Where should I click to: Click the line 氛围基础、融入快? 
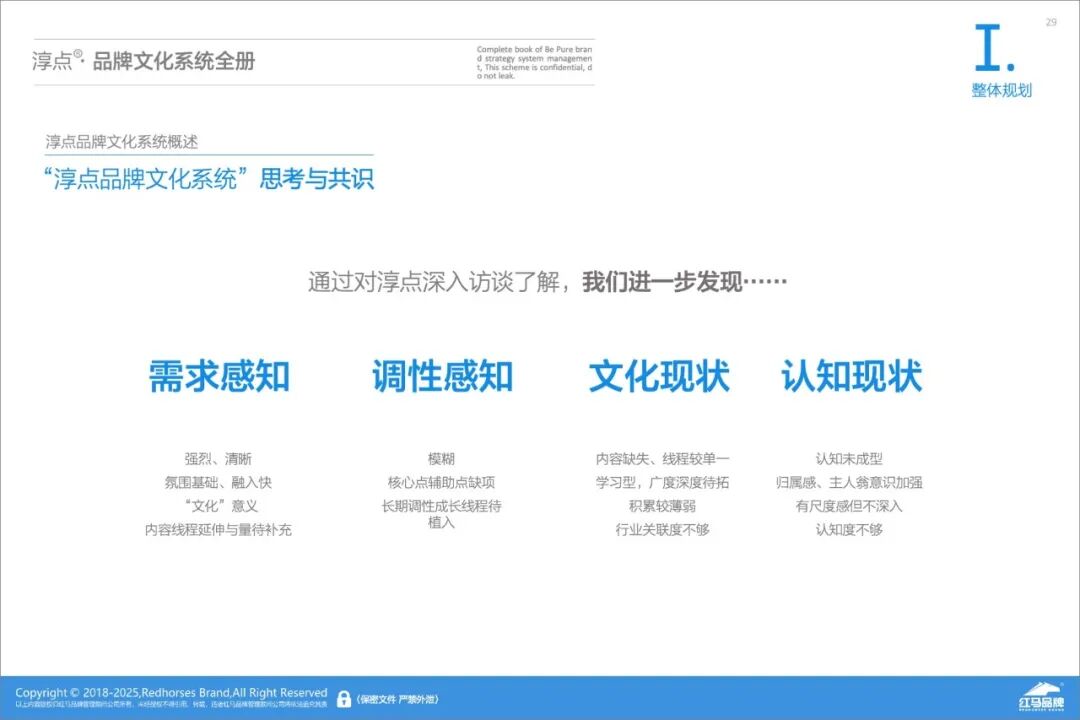(x=218, y=482)
